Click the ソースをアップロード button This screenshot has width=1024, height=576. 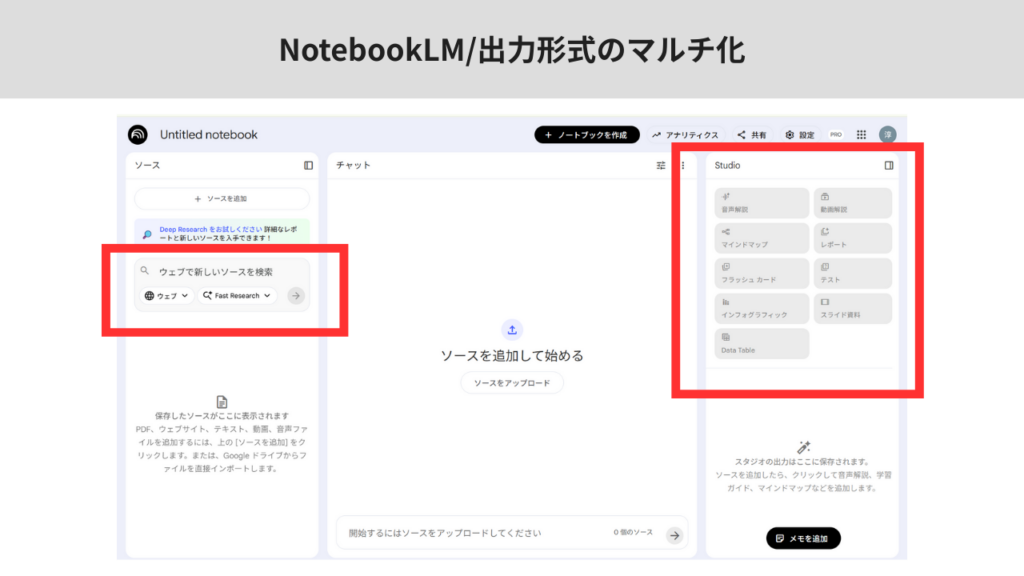coord(512,383)
